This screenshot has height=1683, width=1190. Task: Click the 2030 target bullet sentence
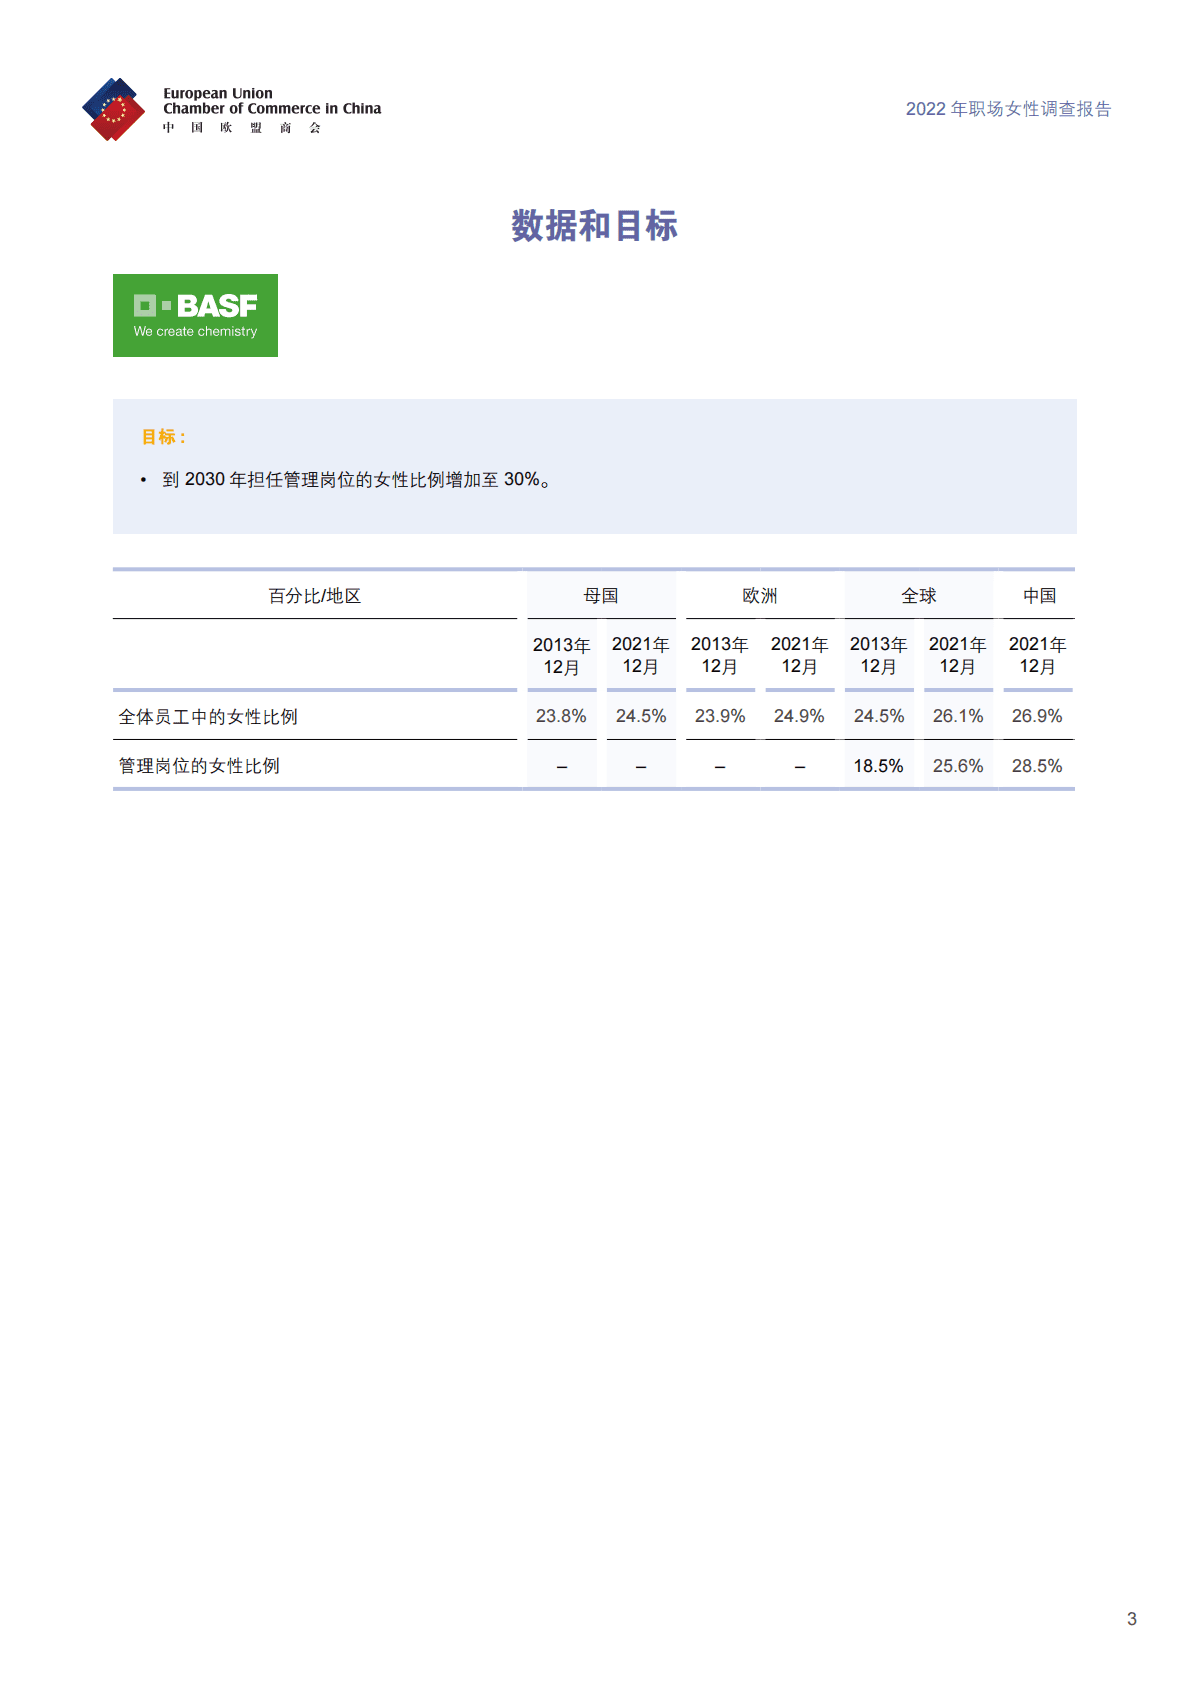tap(356, 480)
